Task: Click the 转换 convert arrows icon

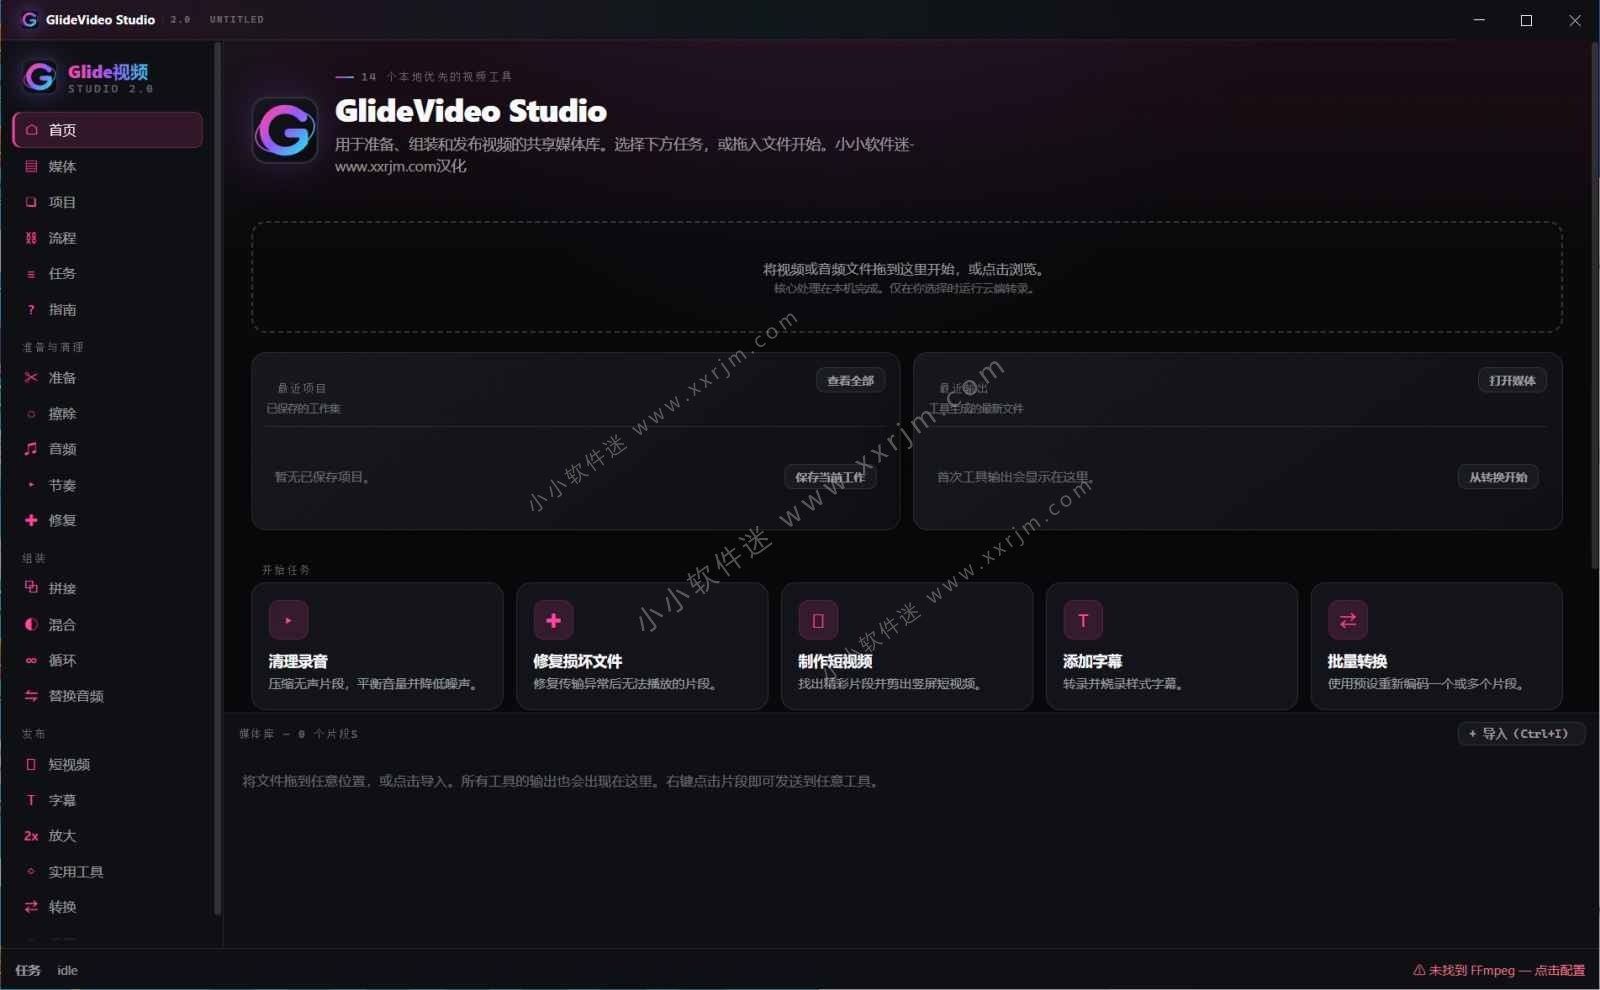Action: [31, 907]
